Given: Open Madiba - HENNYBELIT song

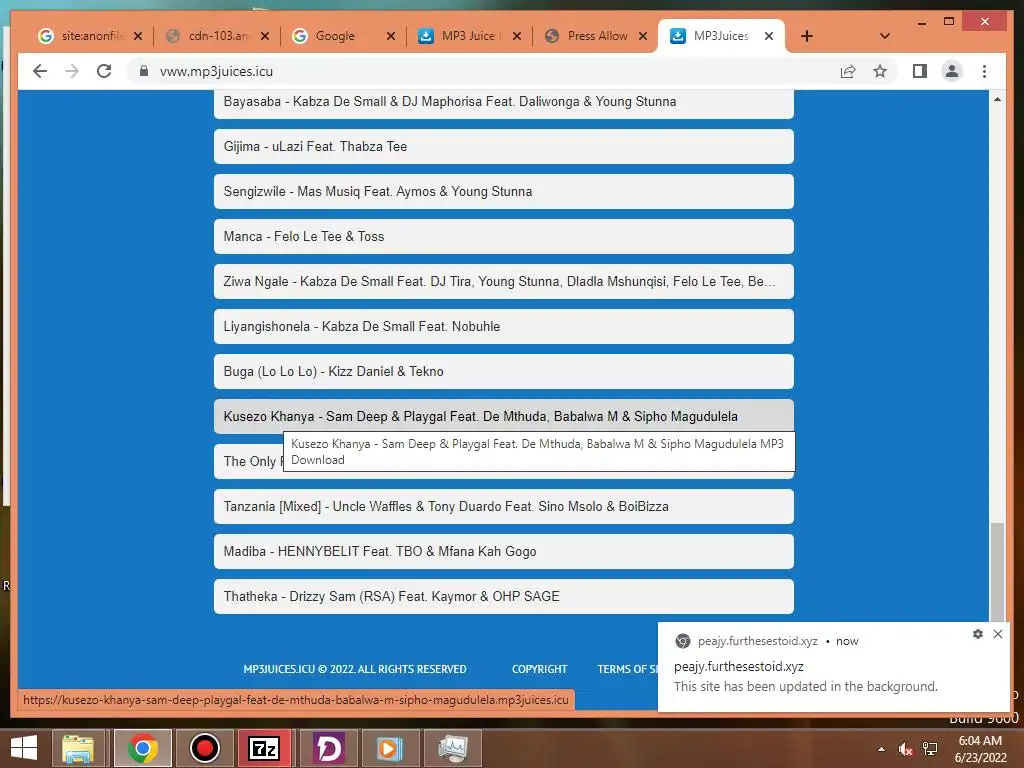Looking at the screenshot, I should pos(504,551).
